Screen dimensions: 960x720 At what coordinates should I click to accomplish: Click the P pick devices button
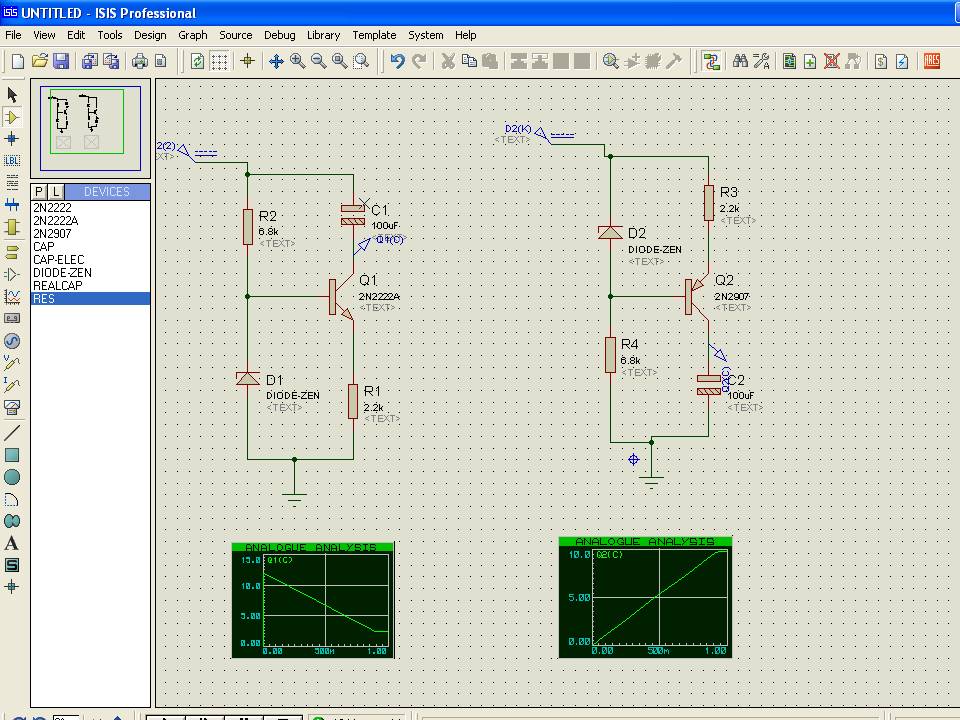point(39,191)
